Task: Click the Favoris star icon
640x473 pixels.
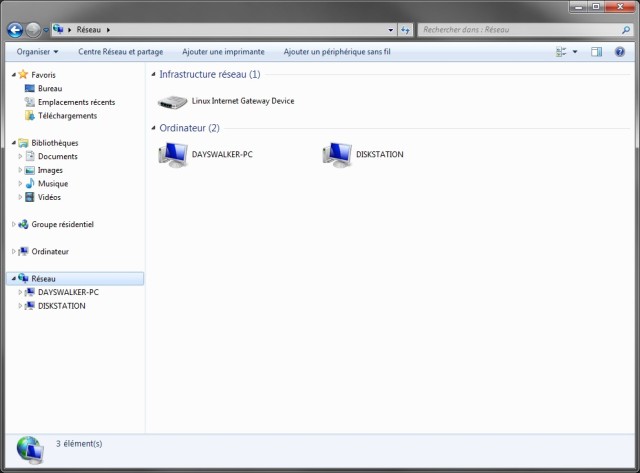Action: (x=23, y=74)
